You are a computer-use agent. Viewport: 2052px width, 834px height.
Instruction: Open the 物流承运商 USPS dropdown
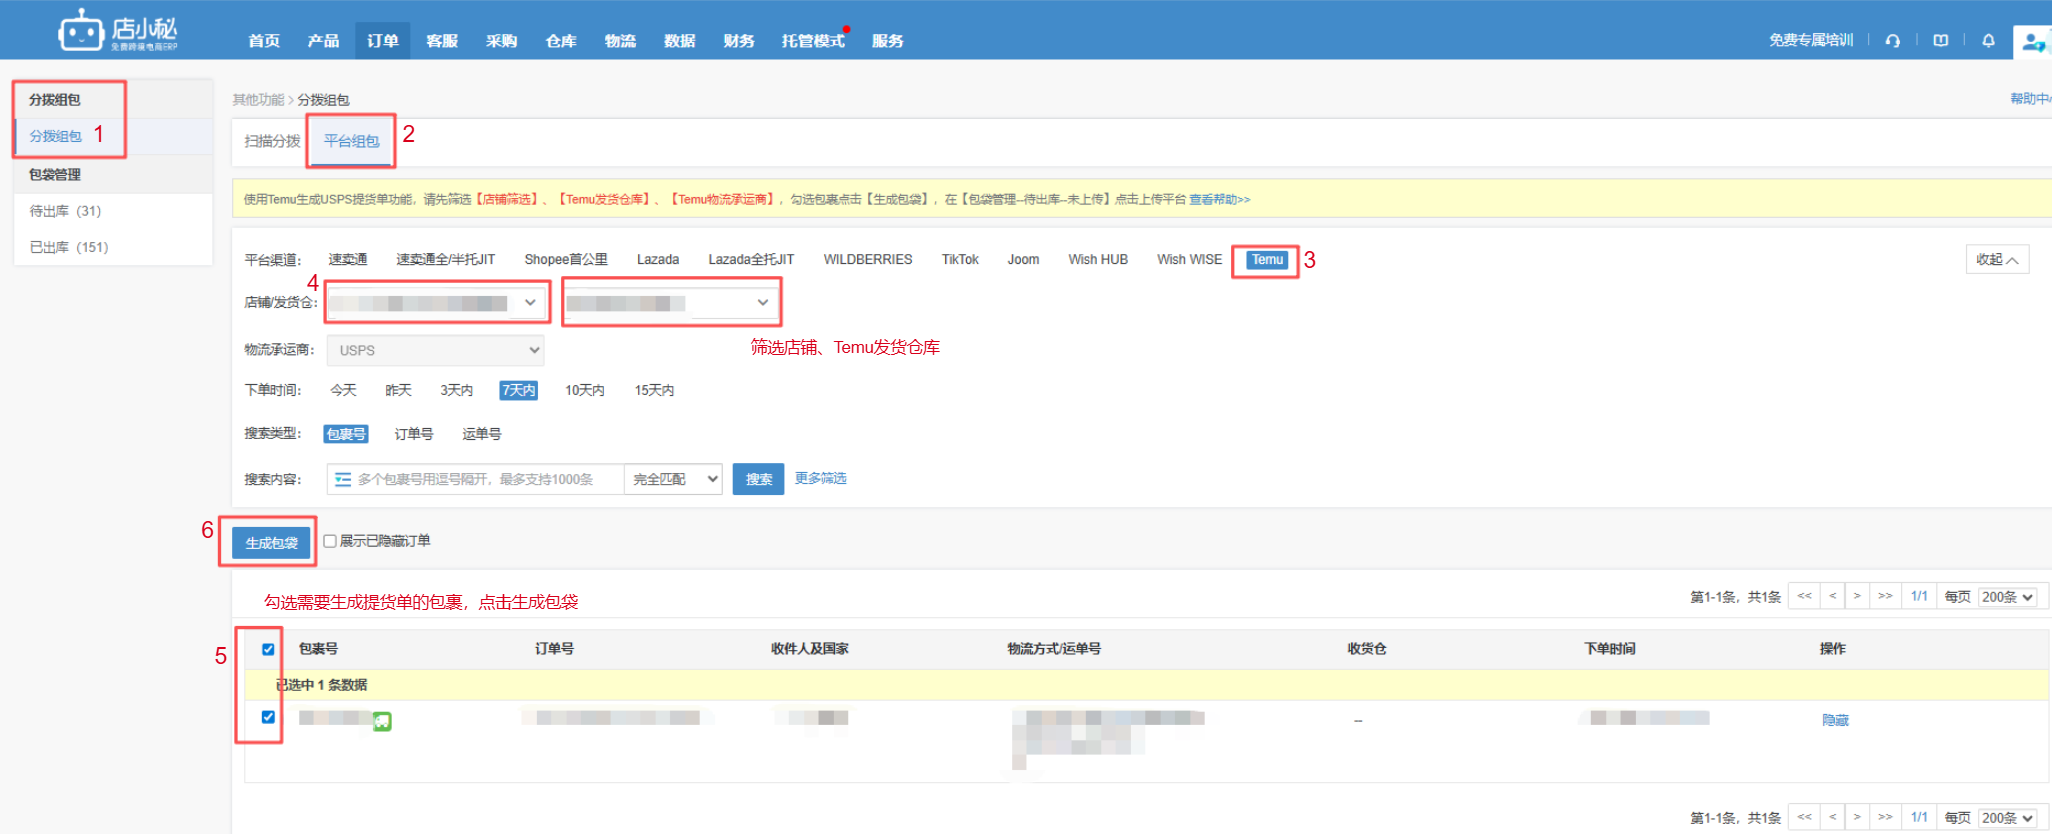435,350
